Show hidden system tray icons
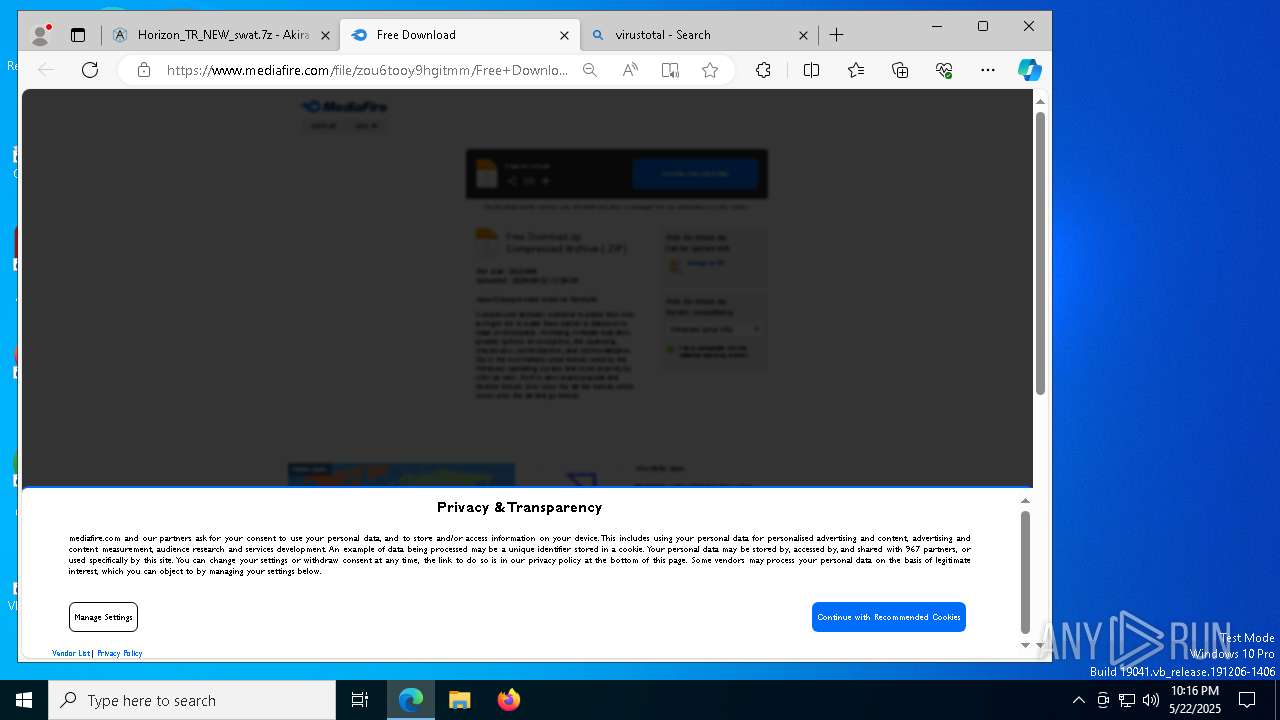1280x720 pixels. pos(1078,700)
